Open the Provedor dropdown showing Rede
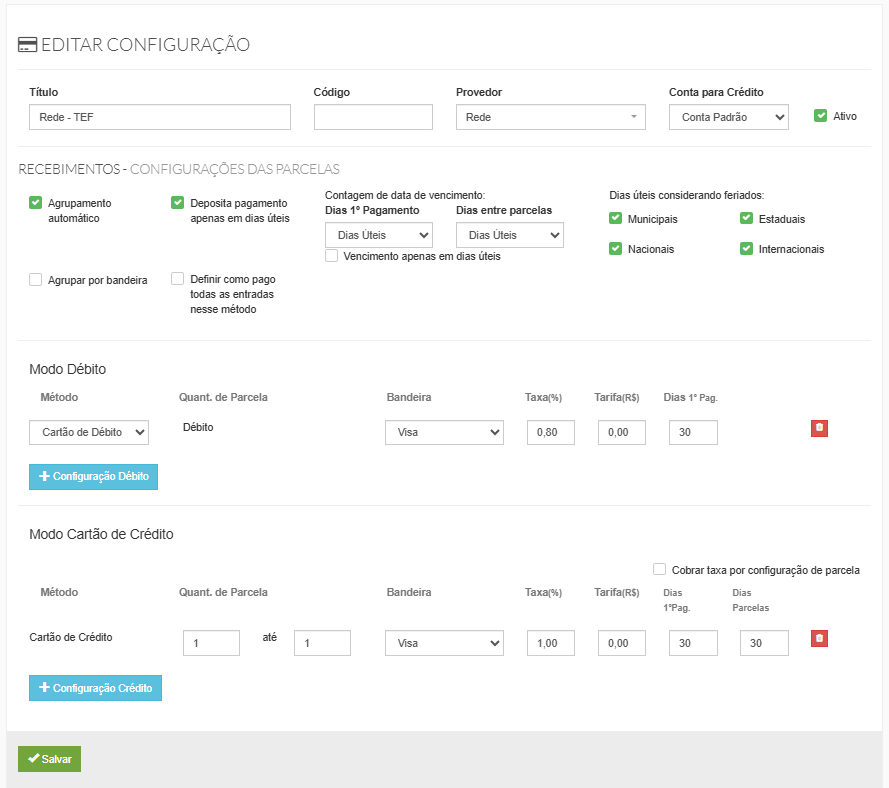Screen dimensions: 889x788 click(x=550, y=117)
